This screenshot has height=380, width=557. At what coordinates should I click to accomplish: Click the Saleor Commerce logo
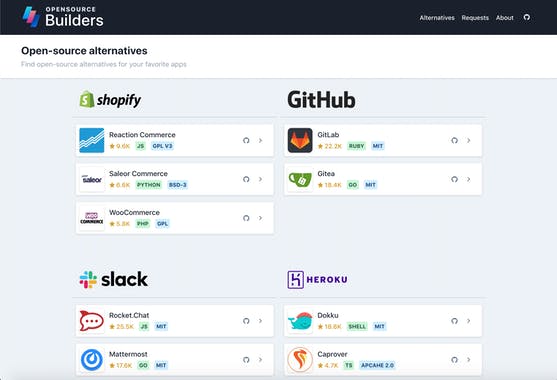pyautogui.click(x=92, y=179)
